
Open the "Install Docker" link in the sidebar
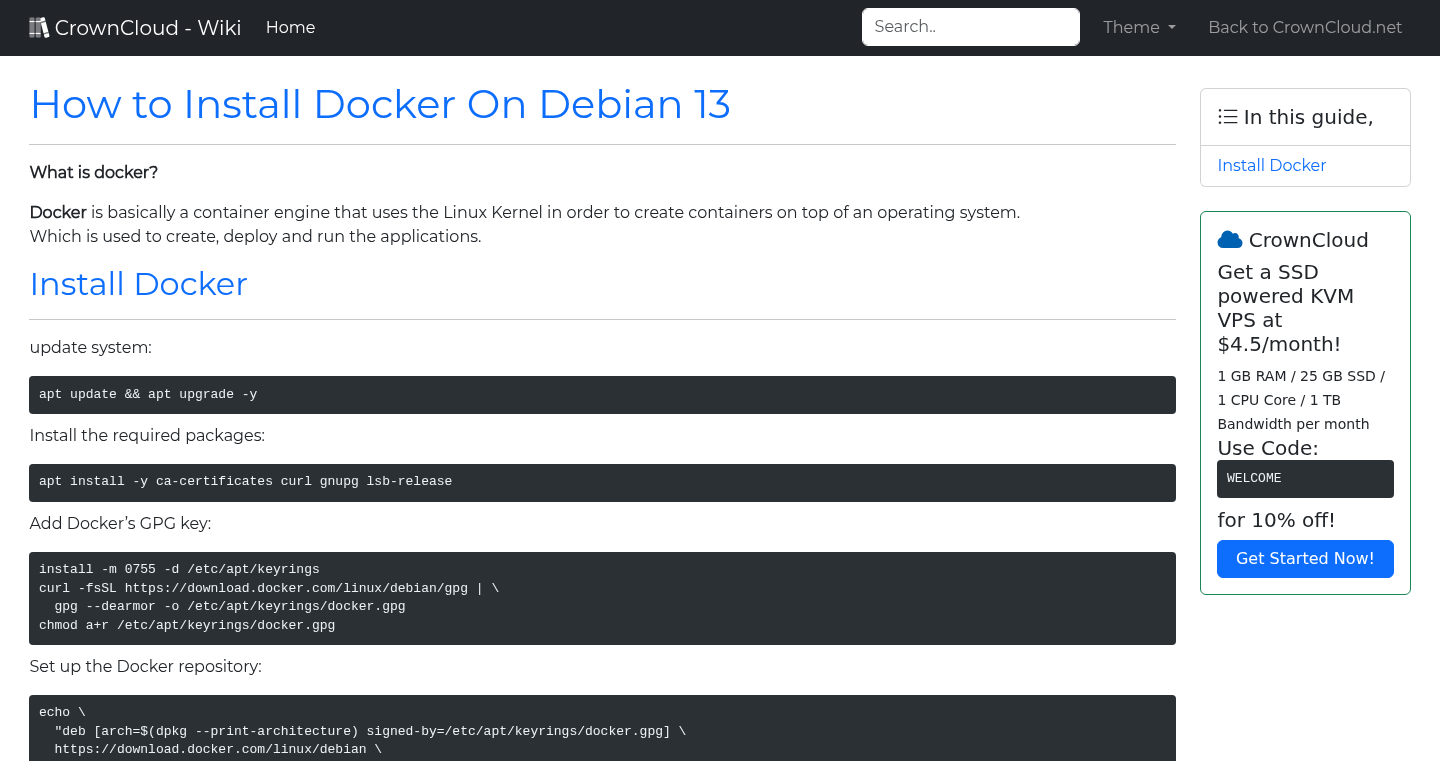pyautogui.click(x=1271, y=165)
